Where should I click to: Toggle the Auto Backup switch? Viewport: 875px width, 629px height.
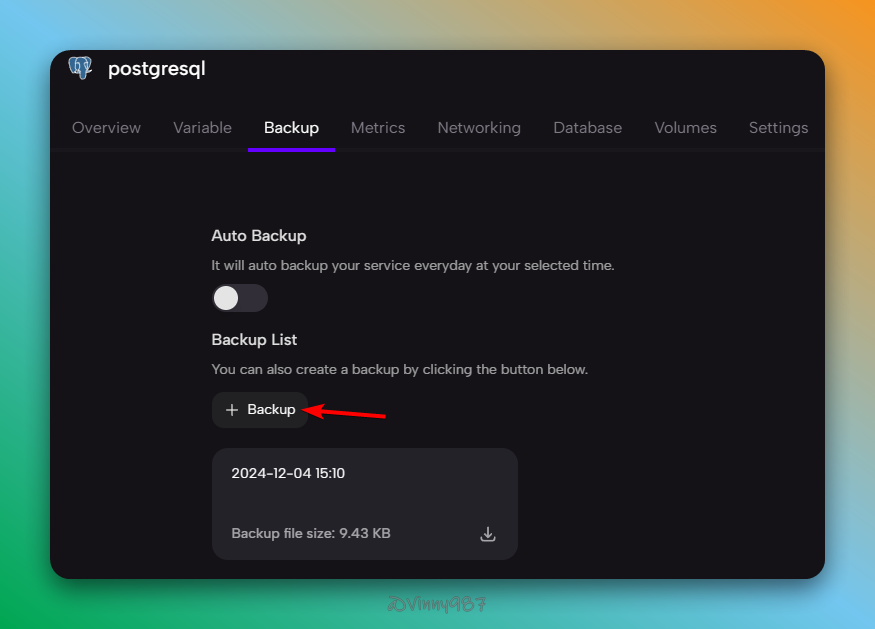pos(240,298)
